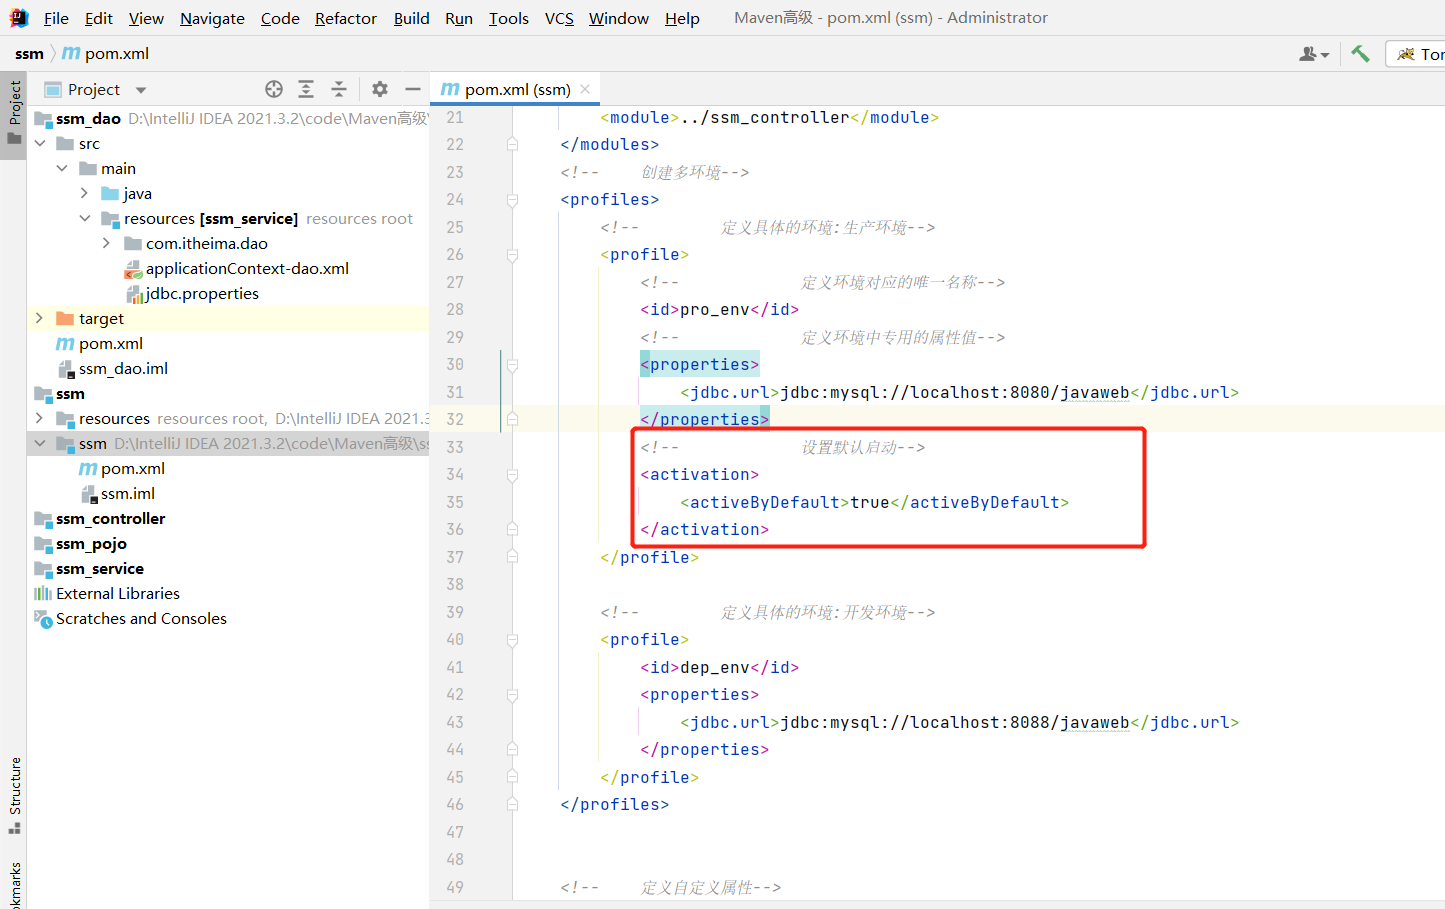Select jdbc.properties file

pyautogui.click(x=191, y=294)
